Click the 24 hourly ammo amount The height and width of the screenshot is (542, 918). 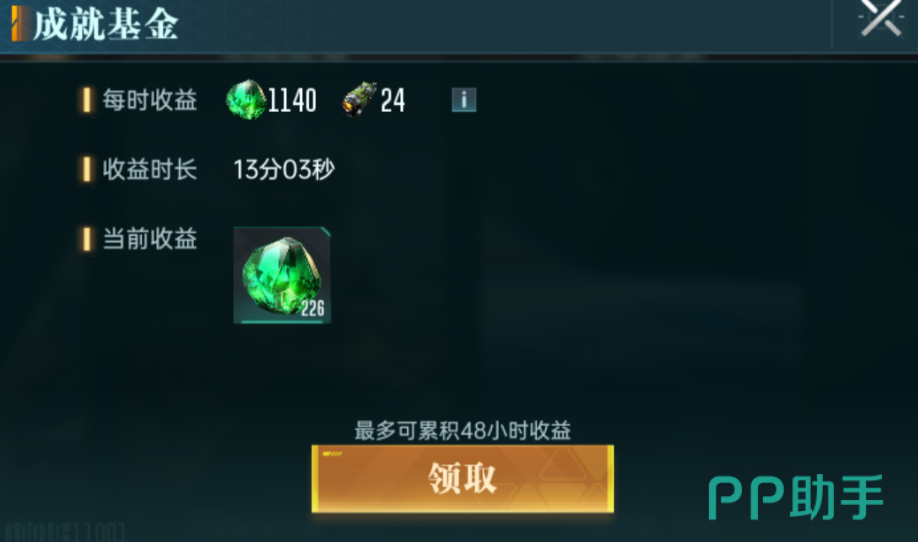point(392,101)
